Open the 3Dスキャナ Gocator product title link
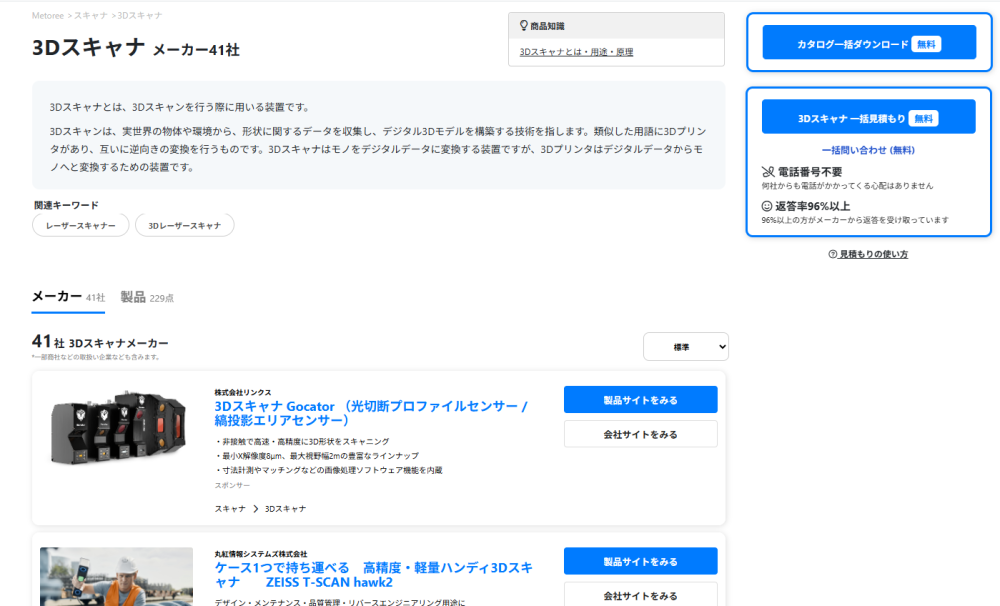Image resolution: width=1000 pixels, height=606 pixels. [x=370, y=413]
